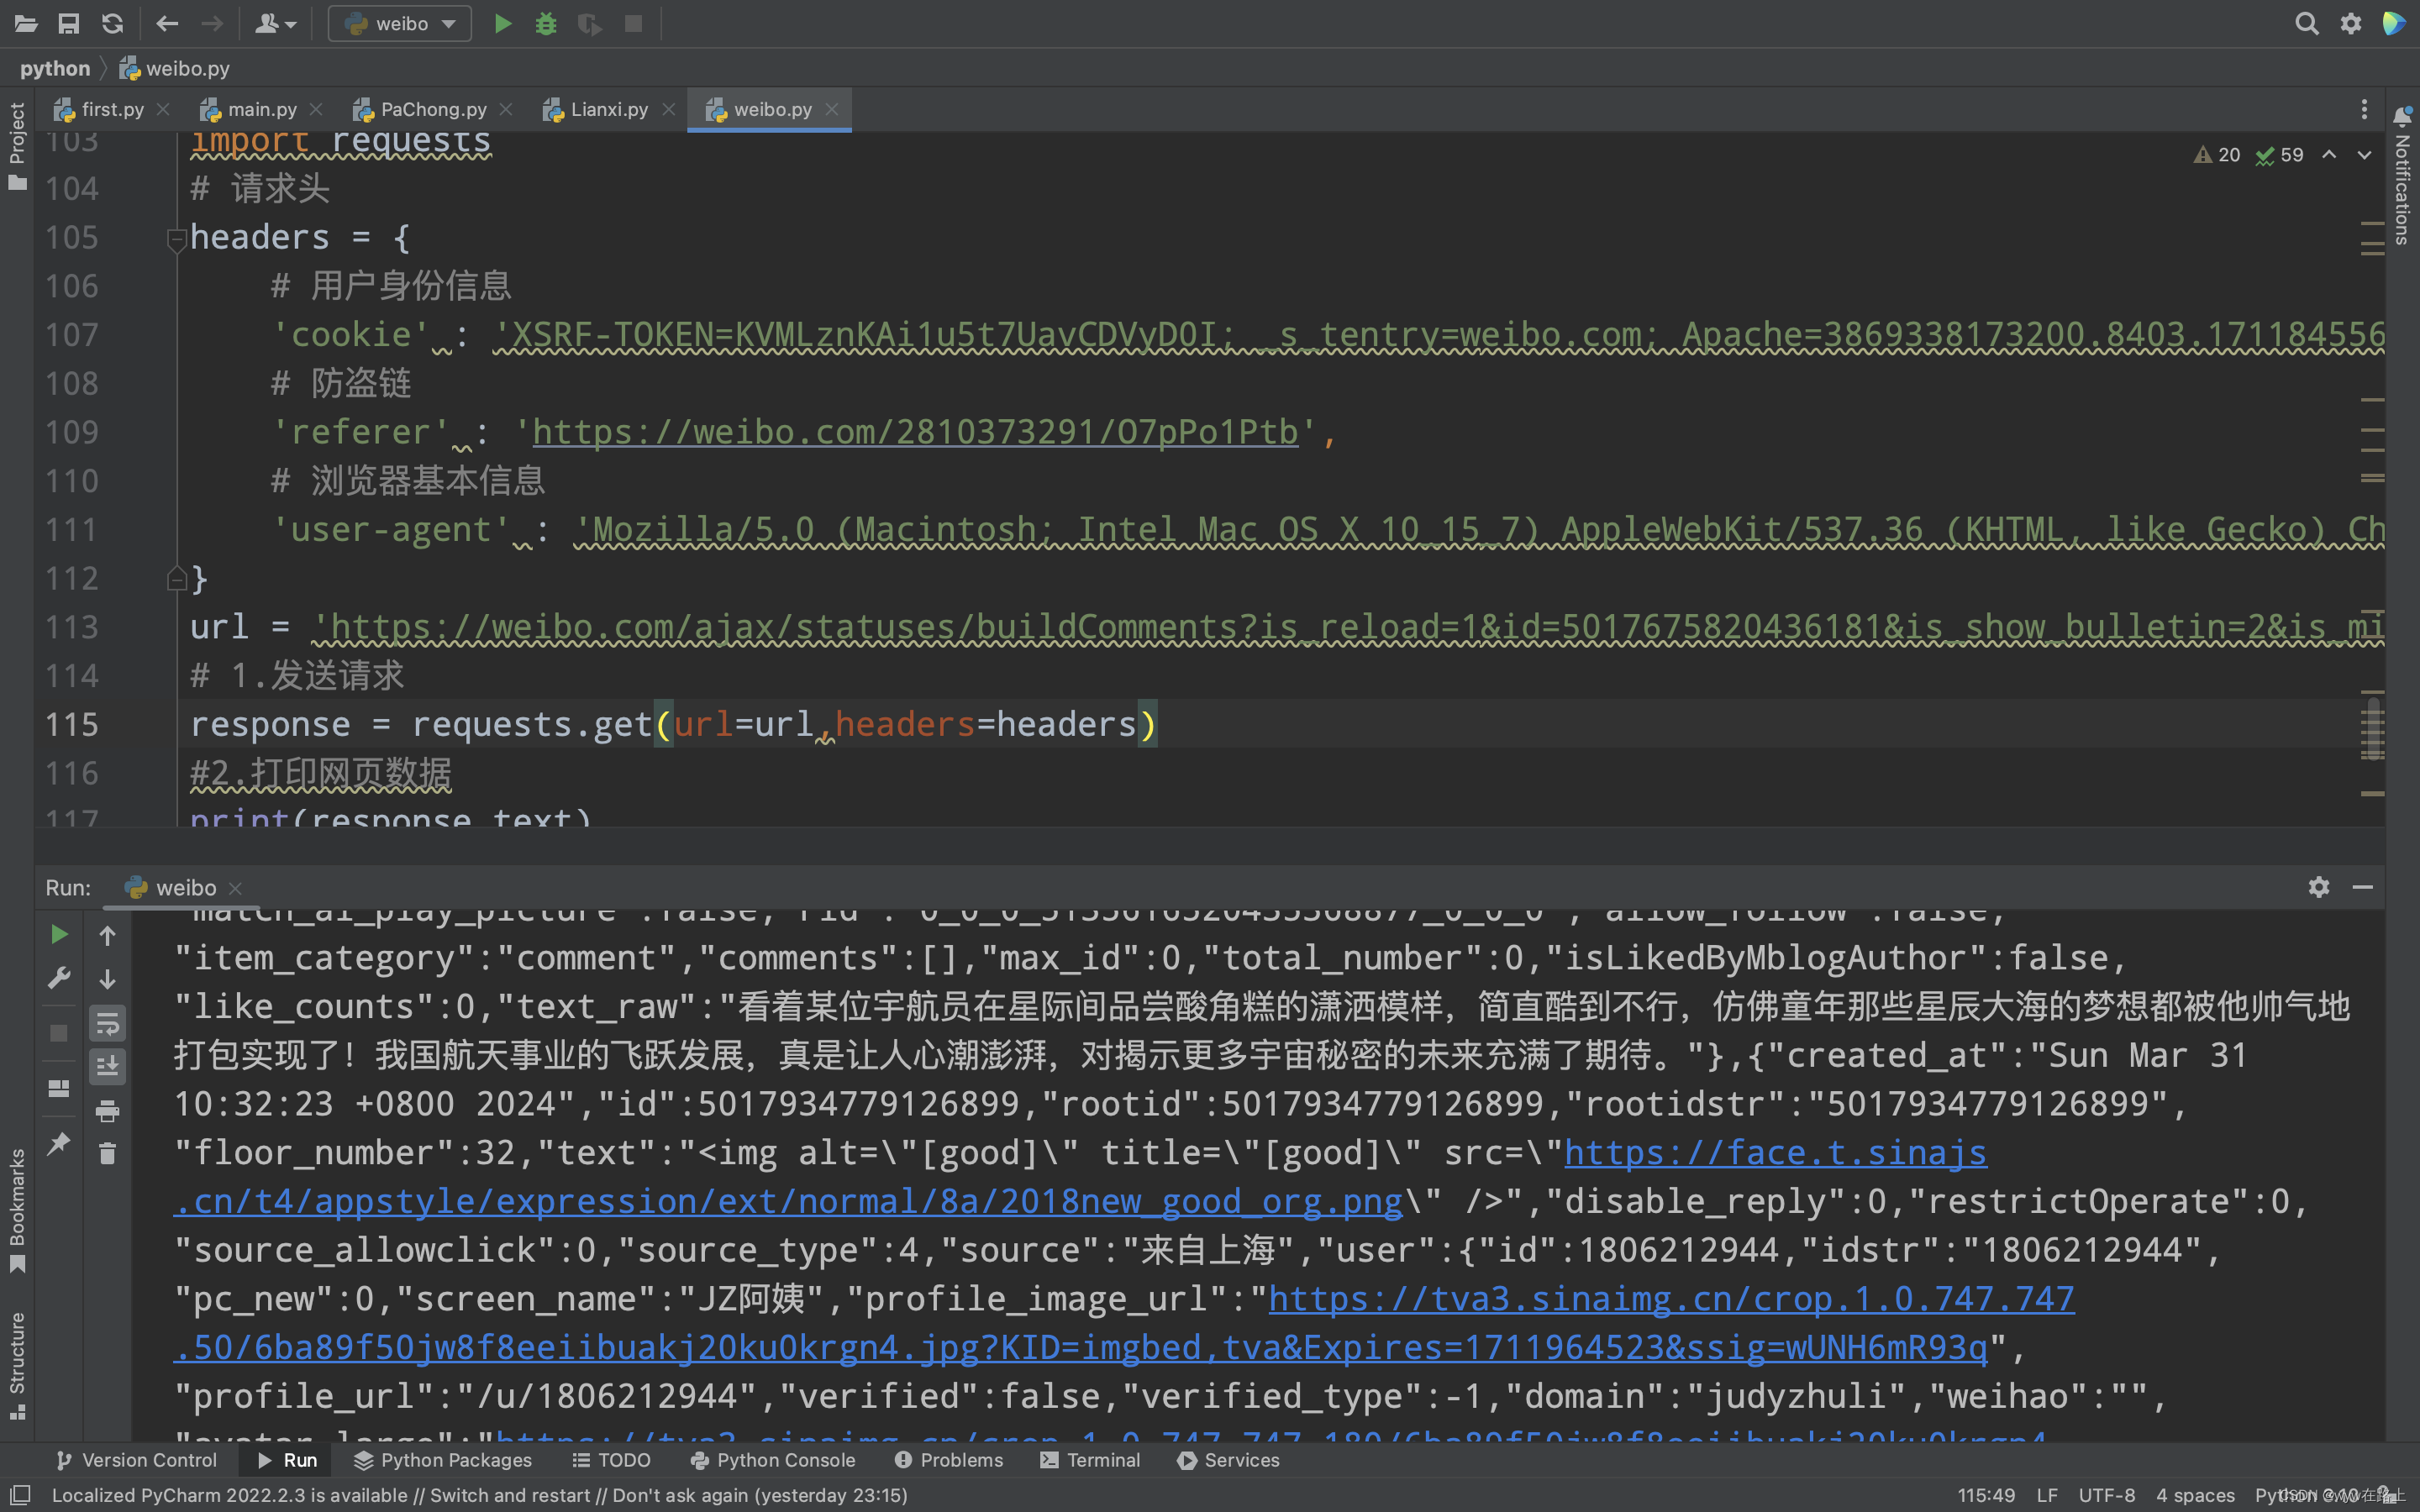Print console output with printer icon

tap(108, 1110)
